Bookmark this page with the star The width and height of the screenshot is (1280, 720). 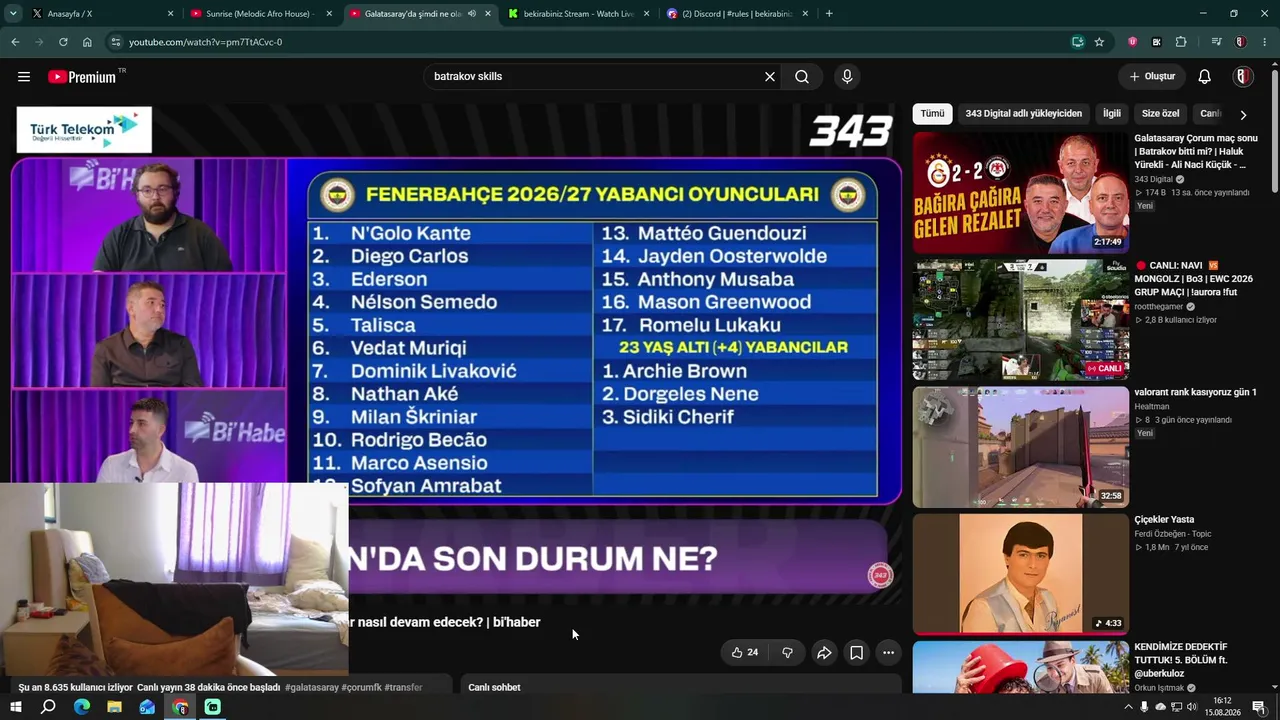click(x=1099, y=42)
